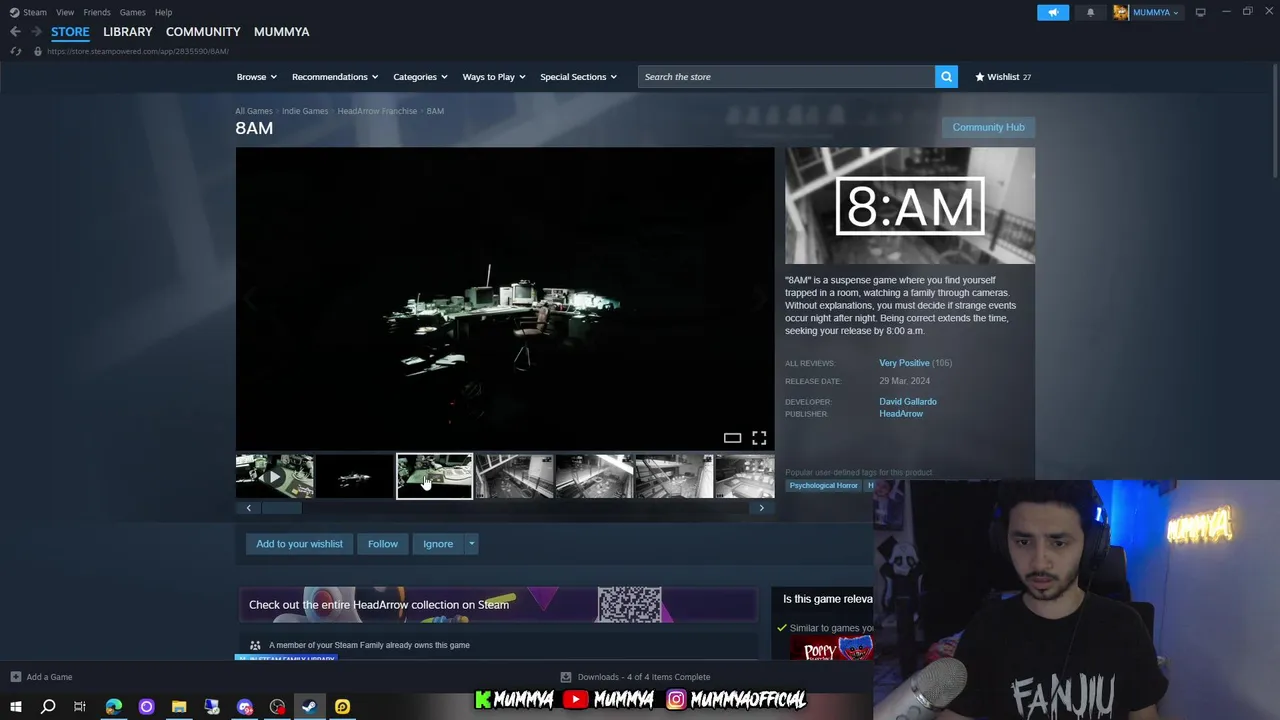
Task: Open Windows Start menu
Action: click(x=15, y=707)
